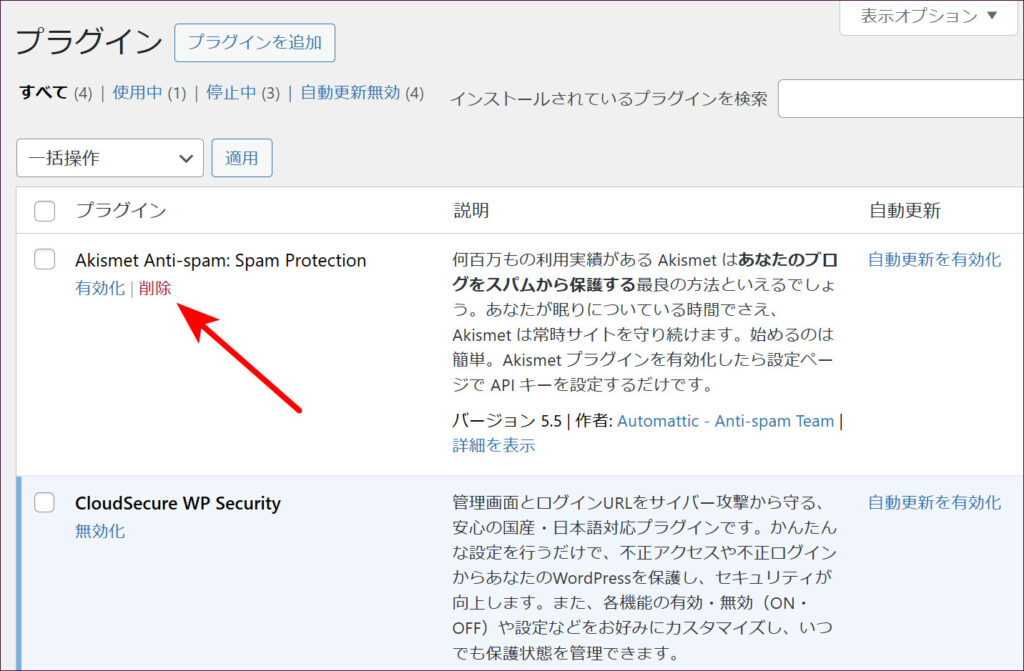Open Automattic - Anti-spam Team author link
This screenshot has width=1024, height=671.
(x=725, y=421)
